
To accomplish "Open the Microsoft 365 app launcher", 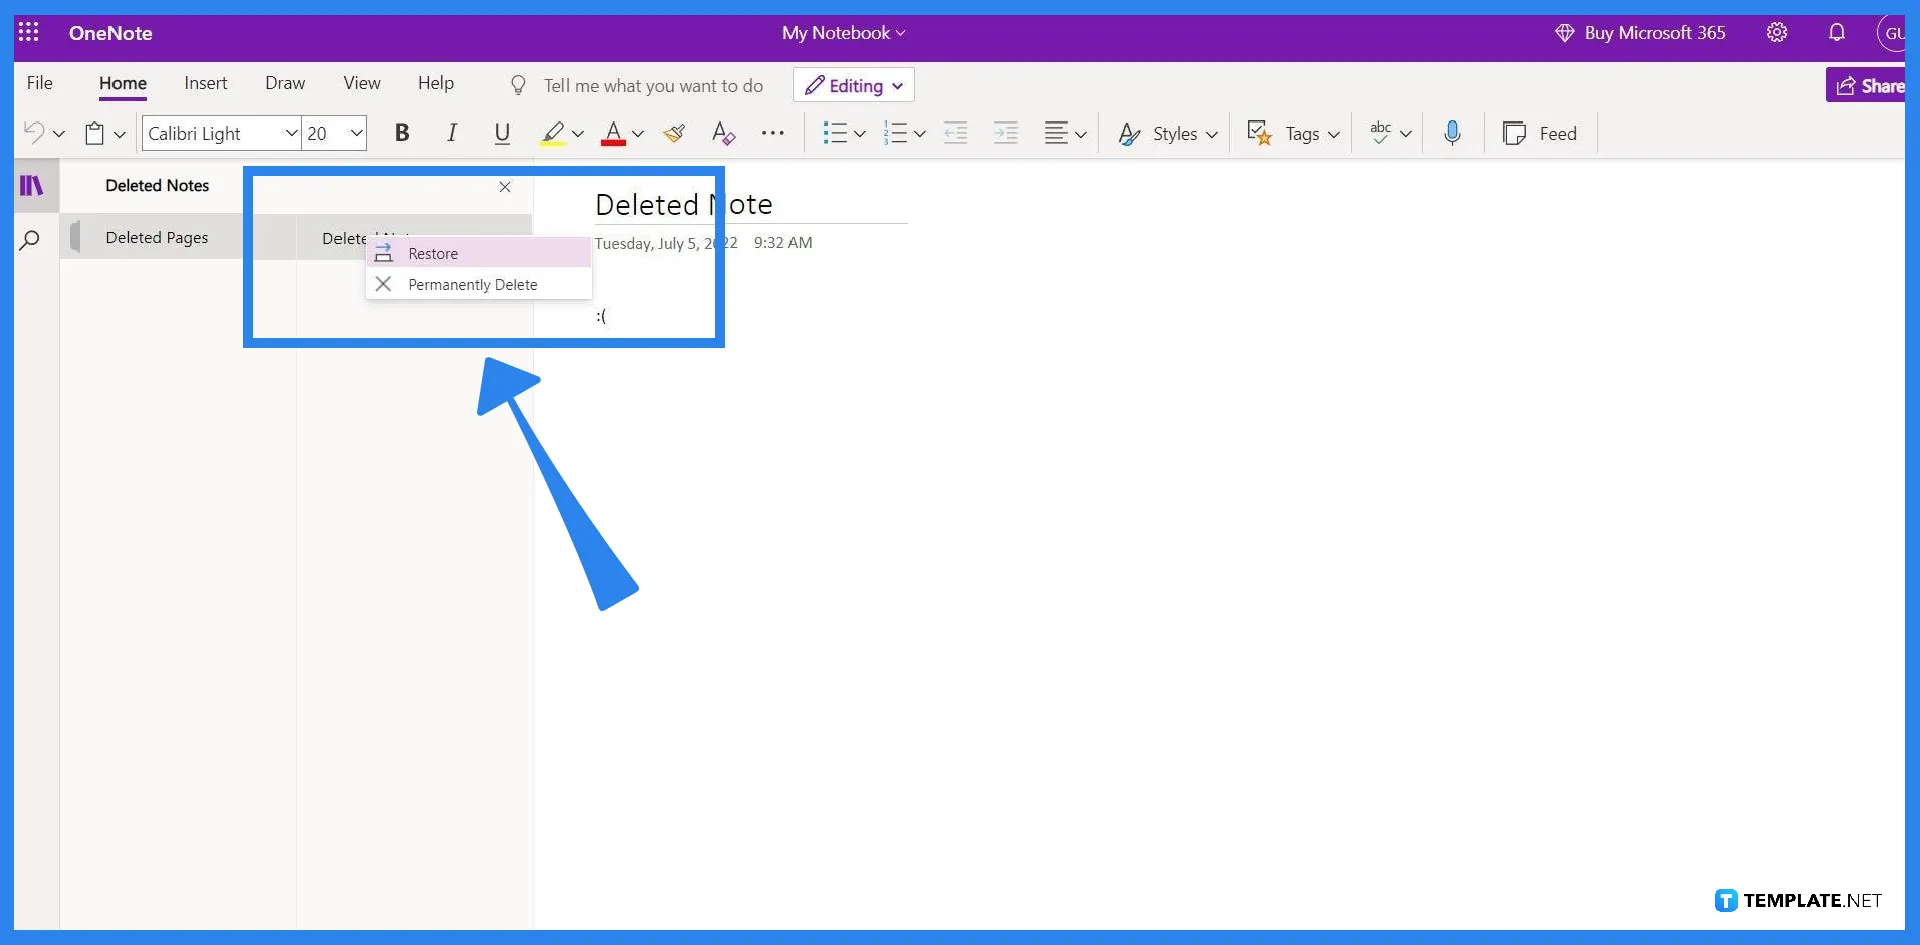I will tap(29, 32).
